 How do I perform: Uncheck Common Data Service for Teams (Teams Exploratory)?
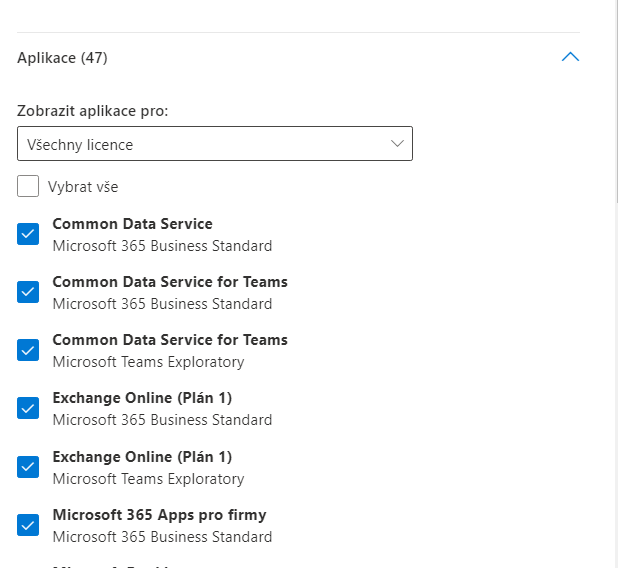(x=28, y=350)
